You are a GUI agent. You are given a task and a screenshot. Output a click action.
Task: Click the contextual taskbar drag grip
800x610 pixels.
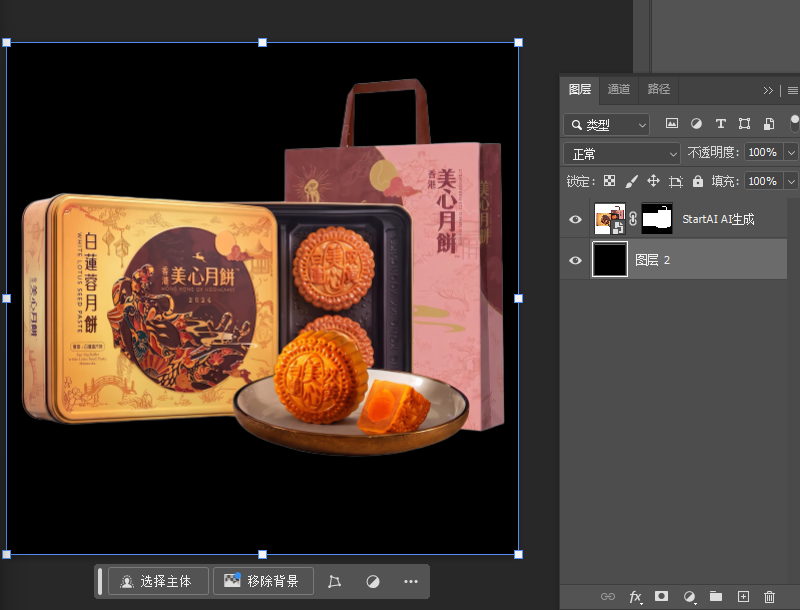100,581
